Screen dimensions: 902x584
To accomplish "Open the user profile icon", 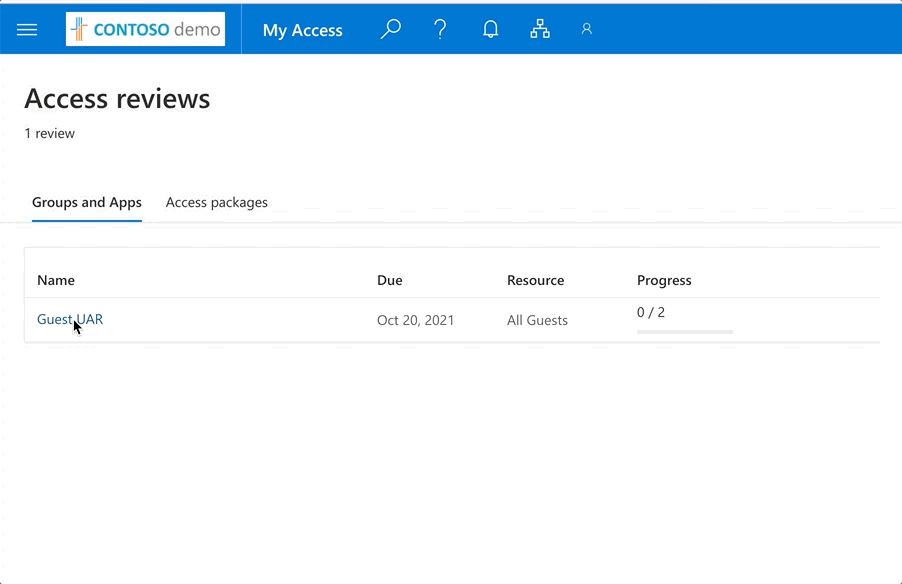I will [587, 29].
